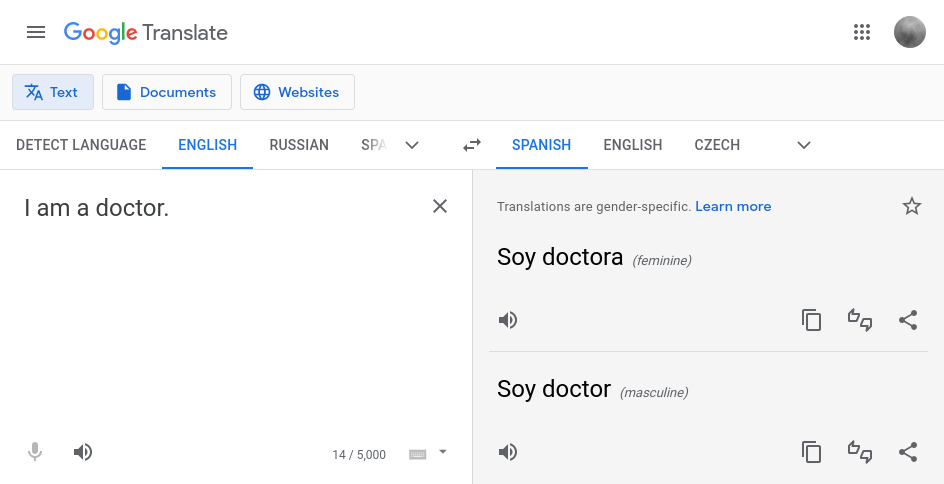The image size is (944, 484).
Task: Clear the source text
Action: [x=440, y=206]
